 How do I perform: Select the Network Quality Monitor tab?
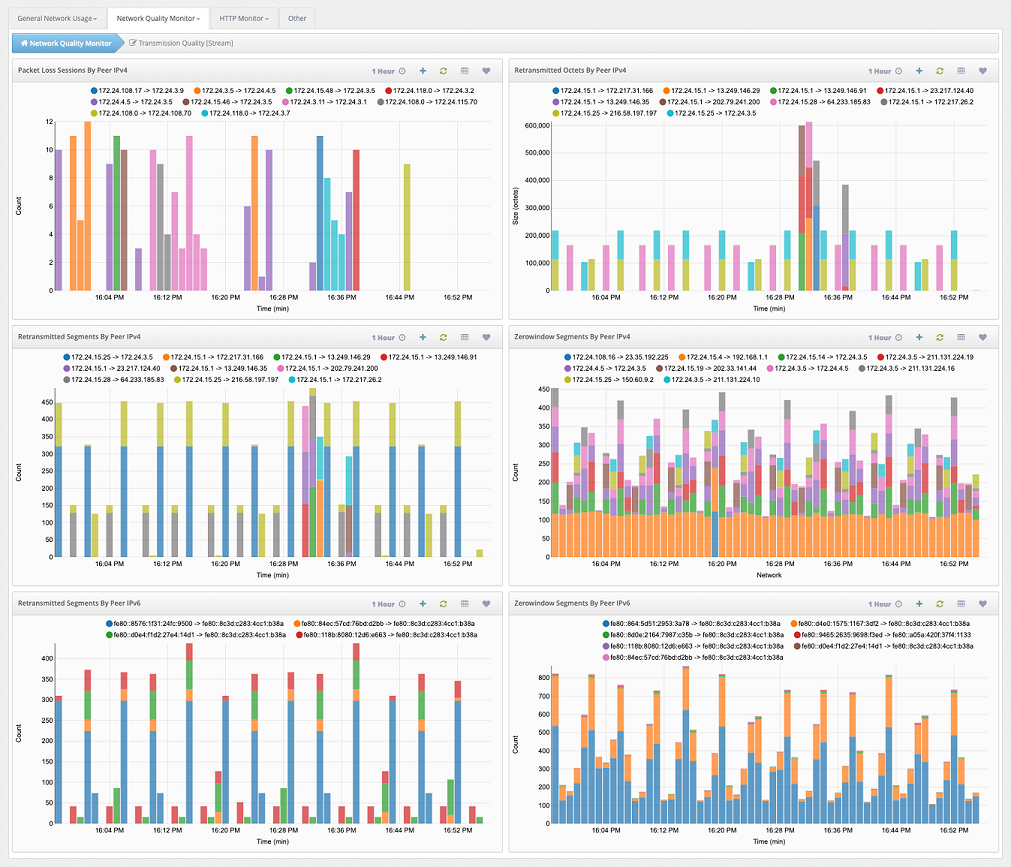(x=157, y=18)
